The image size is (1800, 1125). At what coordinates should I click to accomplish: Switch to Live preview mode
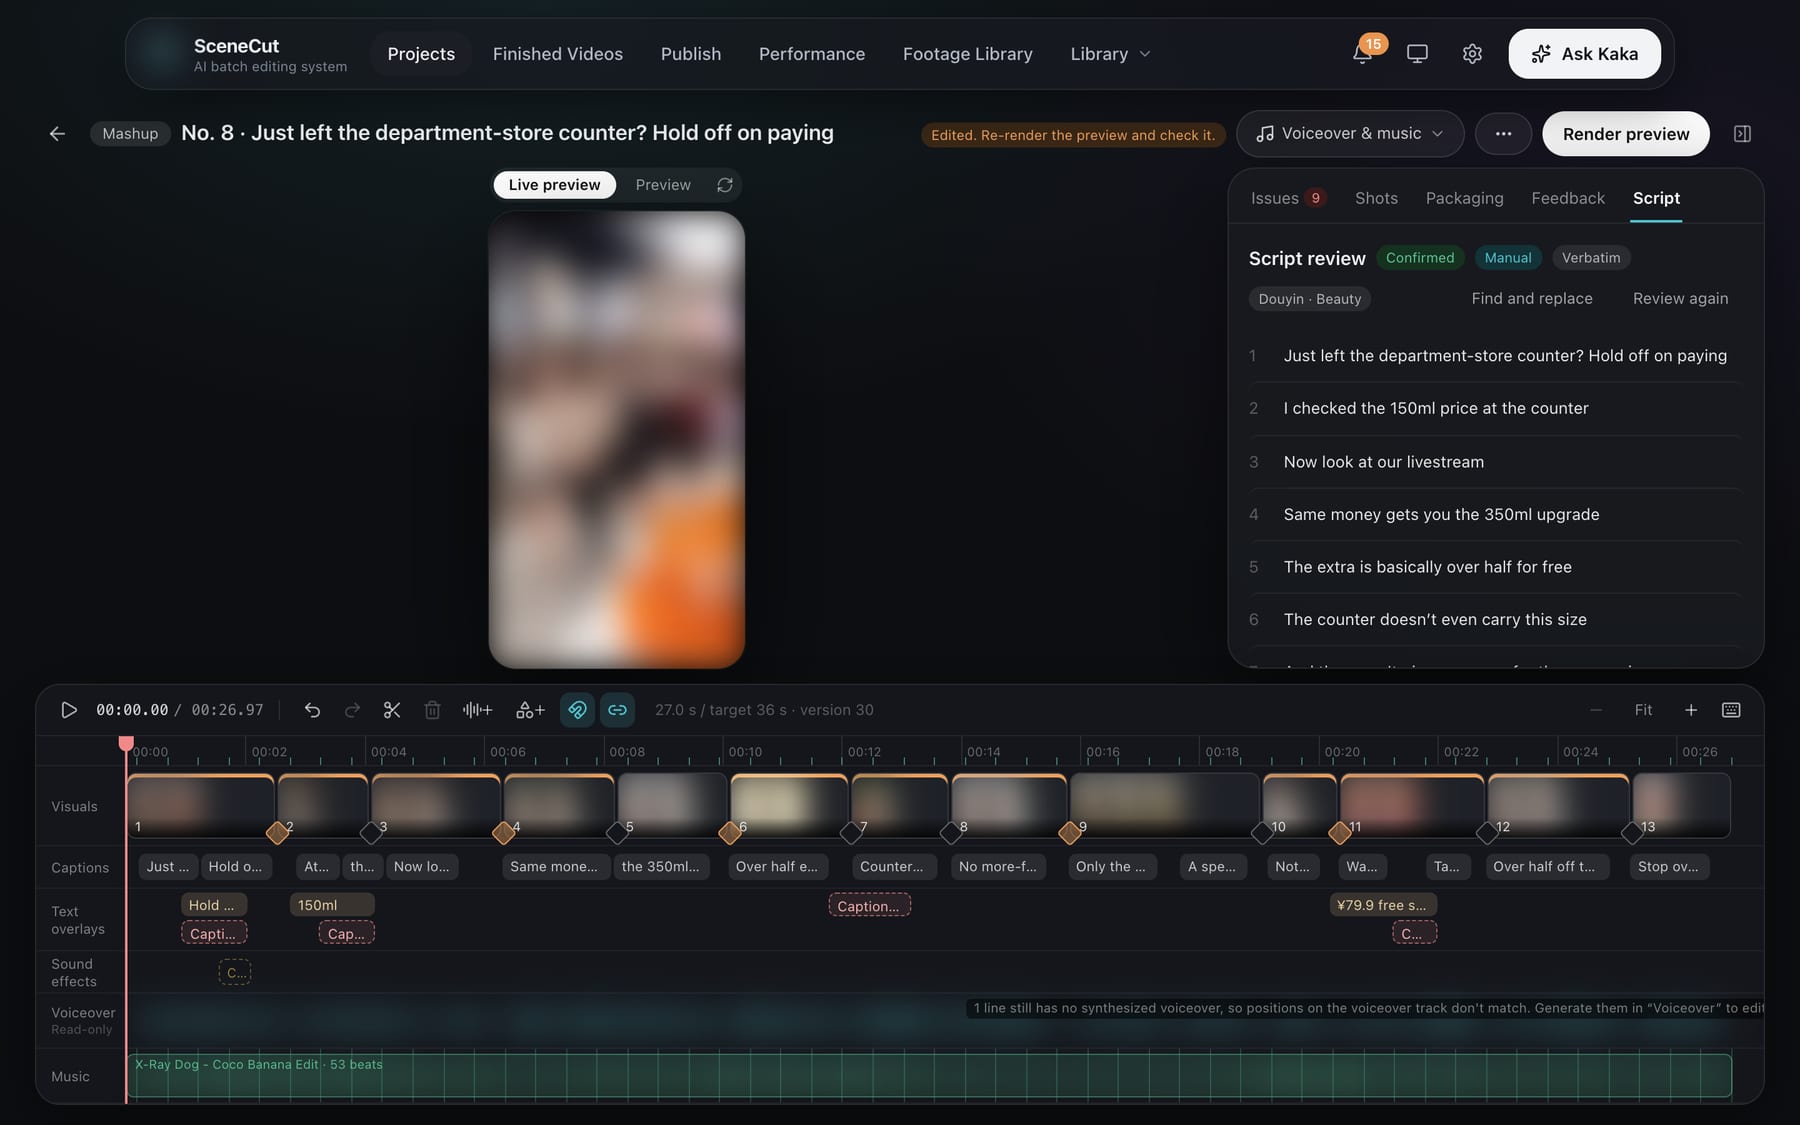[x=554, y=185]
